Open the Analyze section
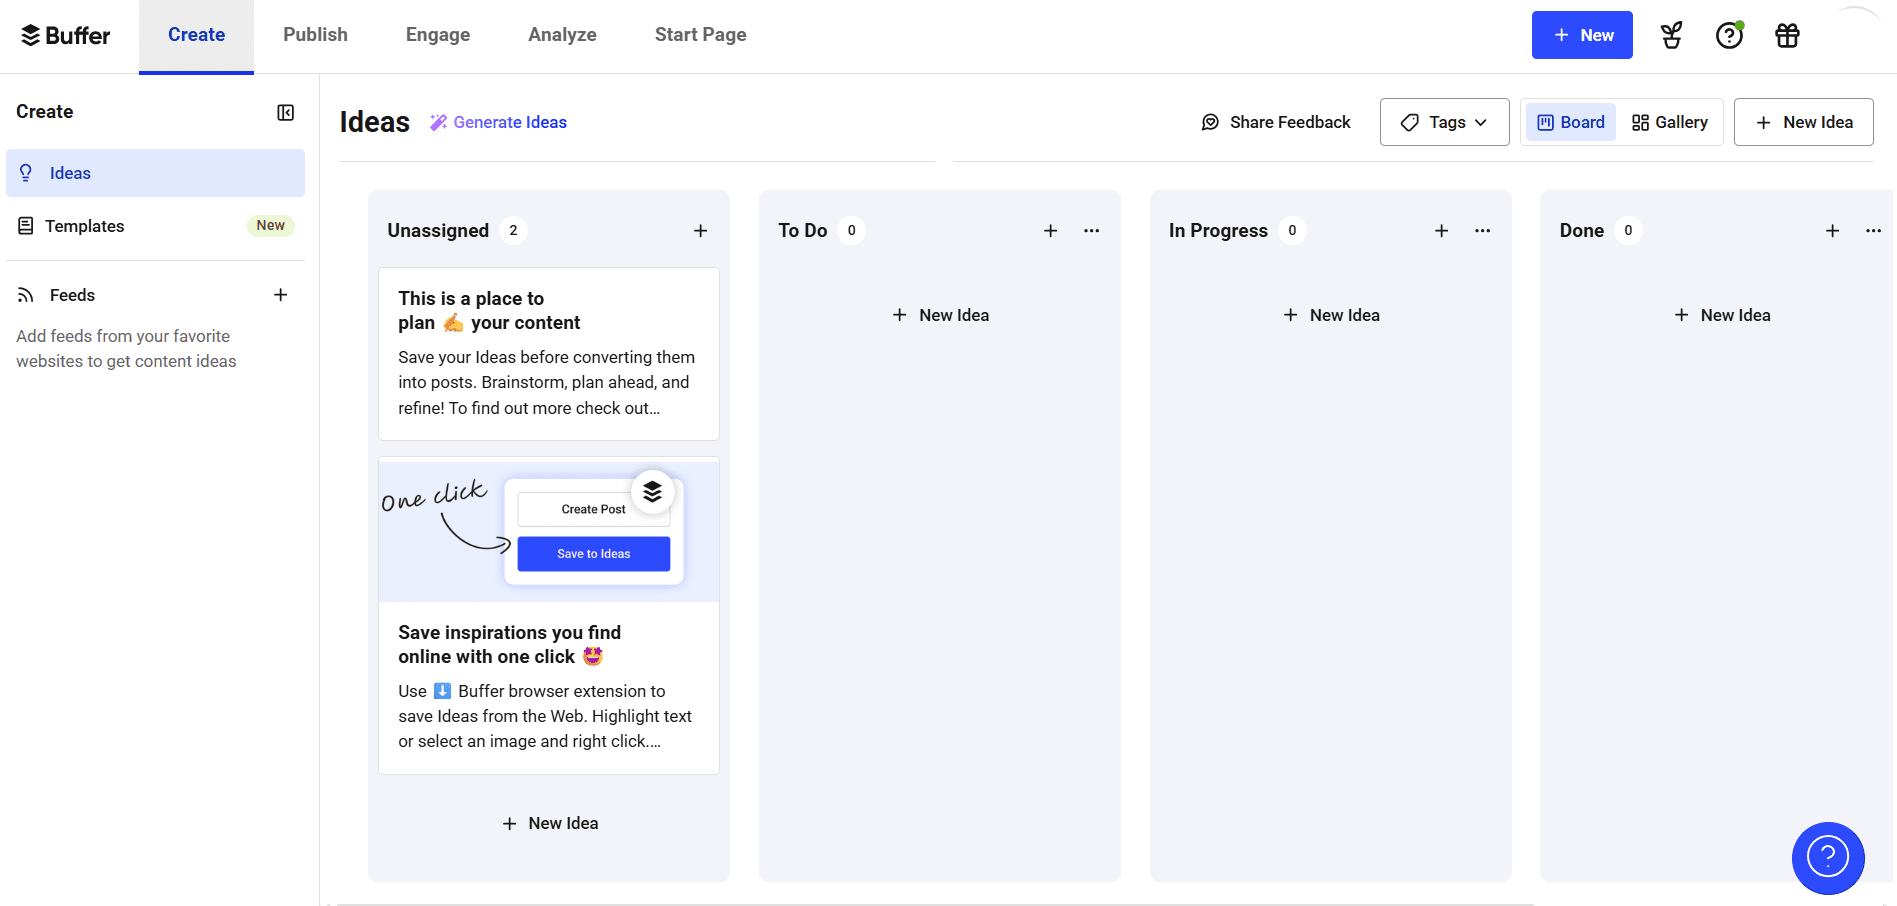This screenshot has width=1897, height=906. (562, 34)
